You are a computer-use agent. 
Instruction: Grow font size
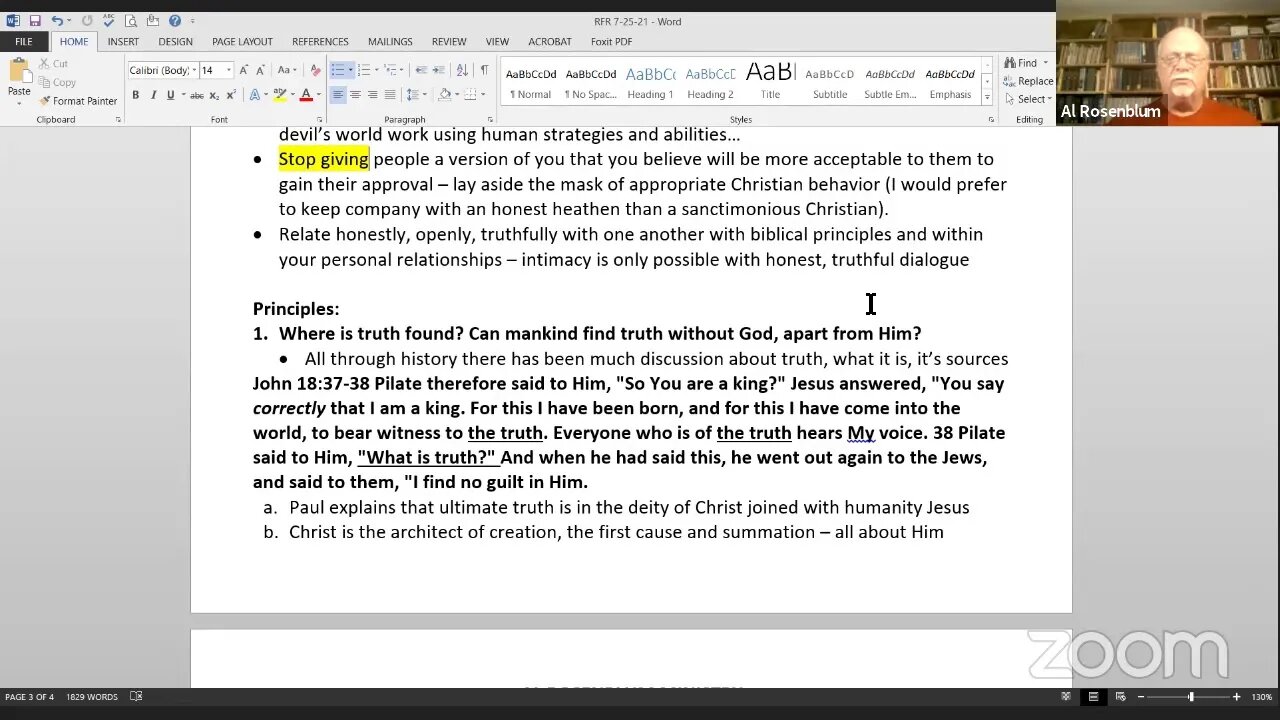click(x=245, y=70)
